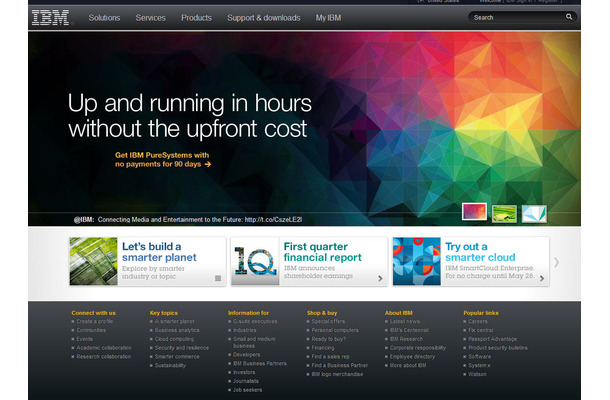The height and width of the screenshot is (400, 610).
Task: Open Find a Business Partner link
Action: [340, 365]
